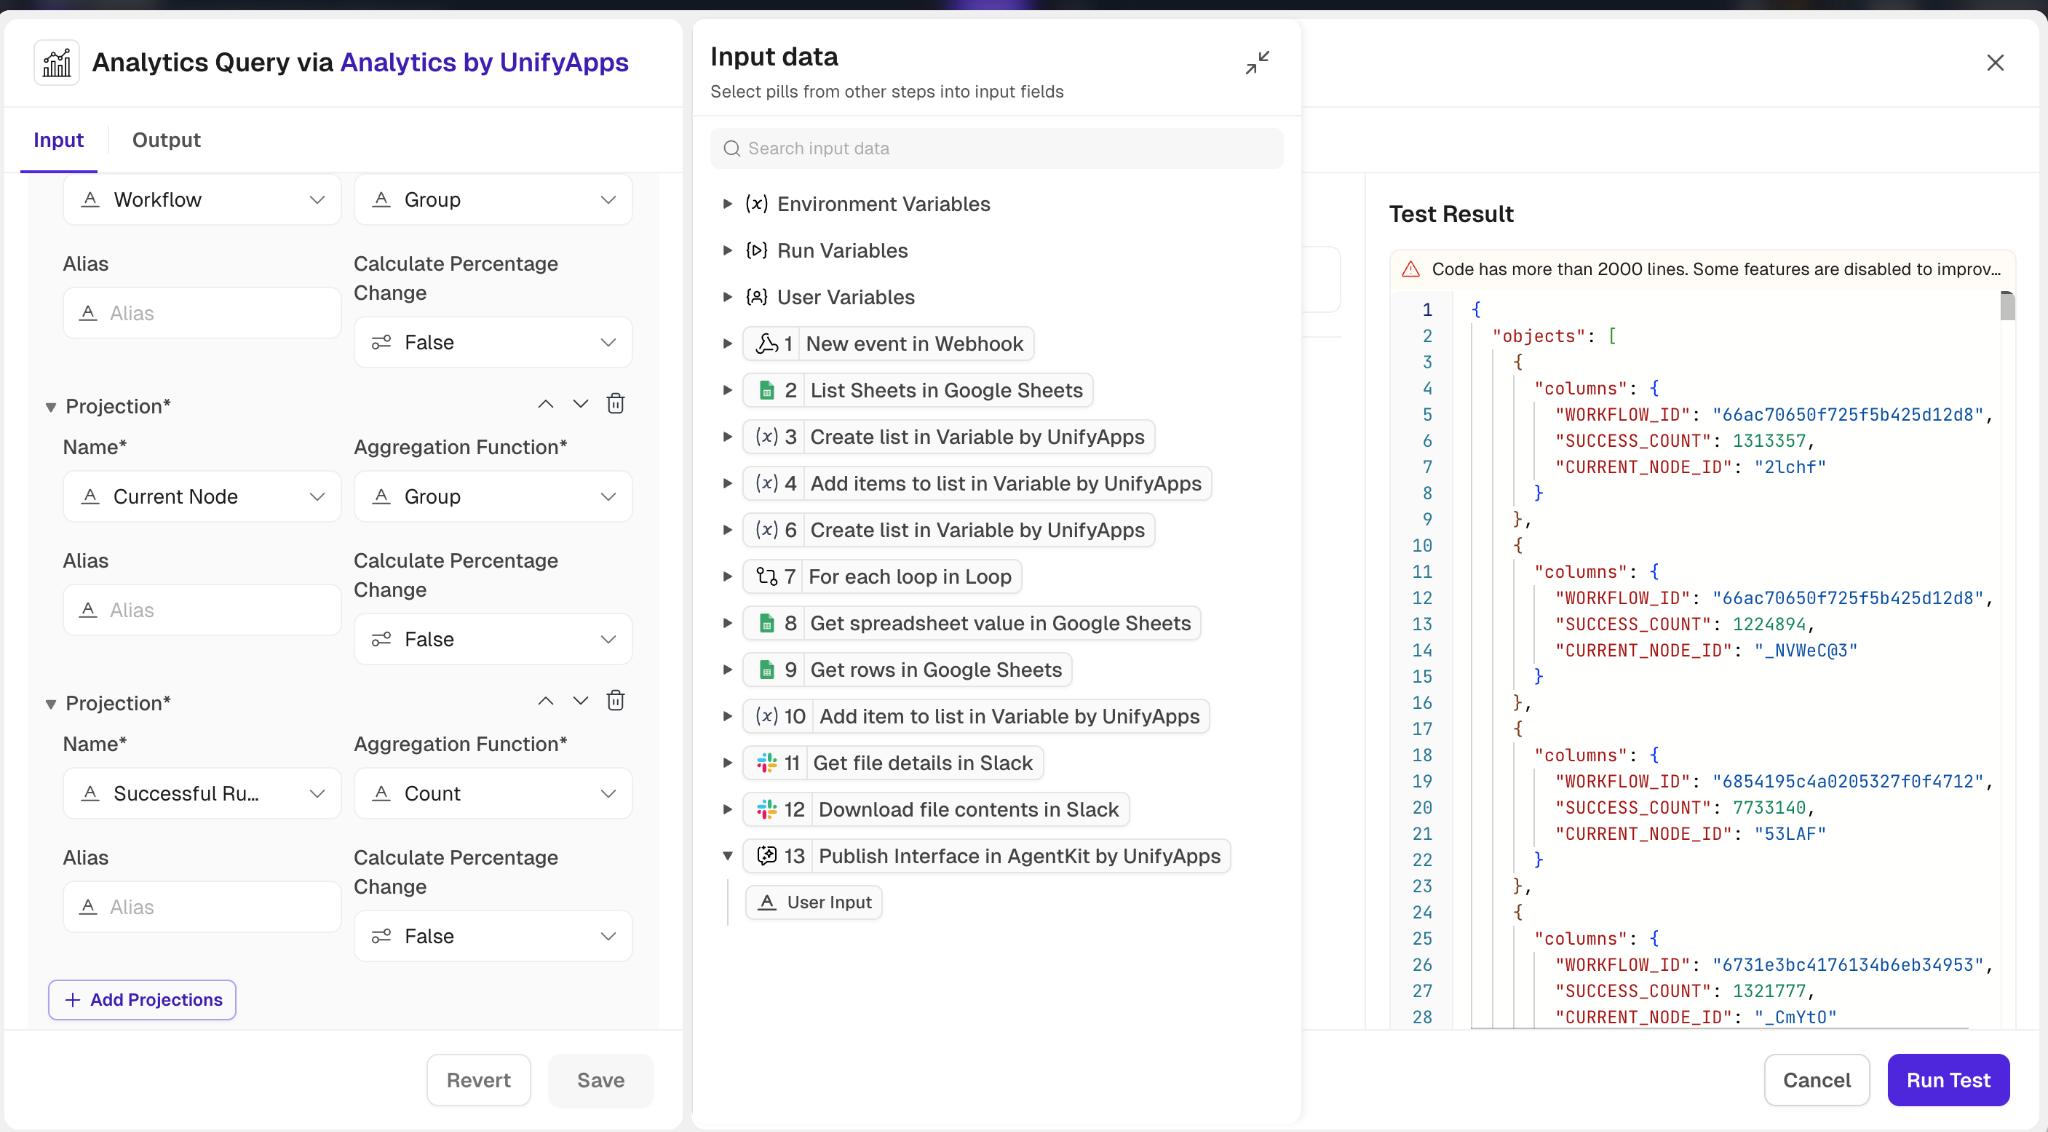Click the Run Test button

[1947, 1080]
